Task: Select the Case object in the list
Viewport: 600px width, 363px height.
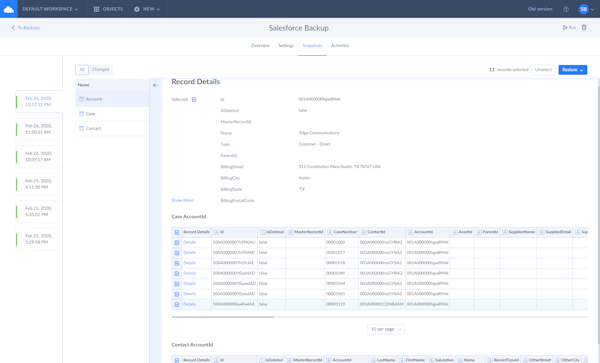Action: (x=112, y=114)
